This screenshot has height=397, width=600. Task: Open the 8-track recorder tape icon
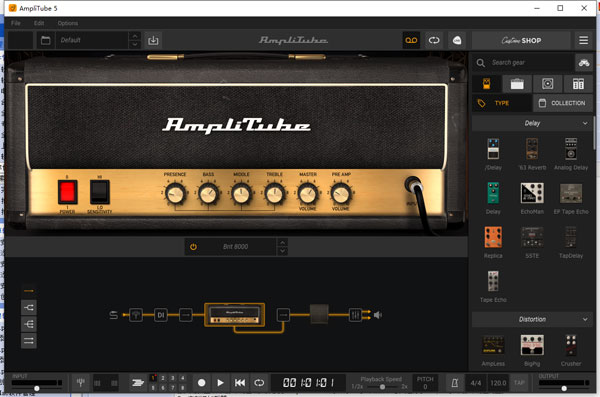coord(411,40)
